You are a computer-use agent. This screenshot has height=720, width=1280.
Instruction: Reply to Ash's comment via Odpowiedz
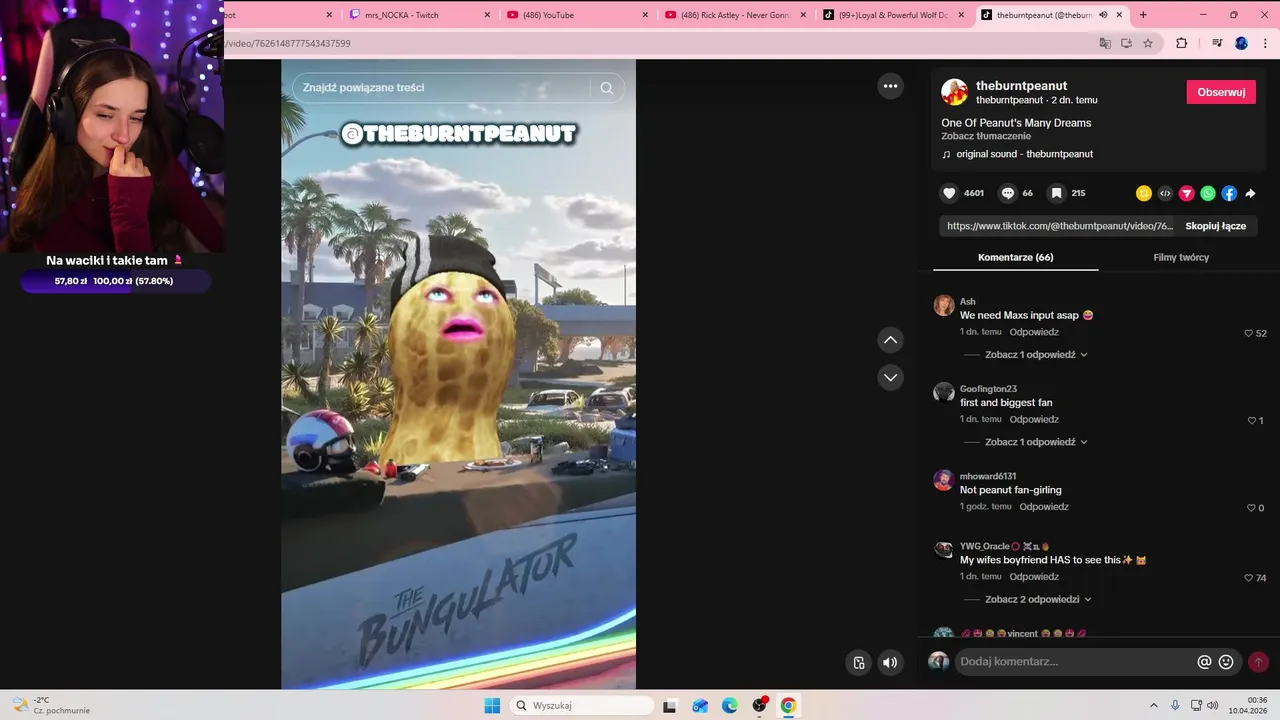point(1034,332)
